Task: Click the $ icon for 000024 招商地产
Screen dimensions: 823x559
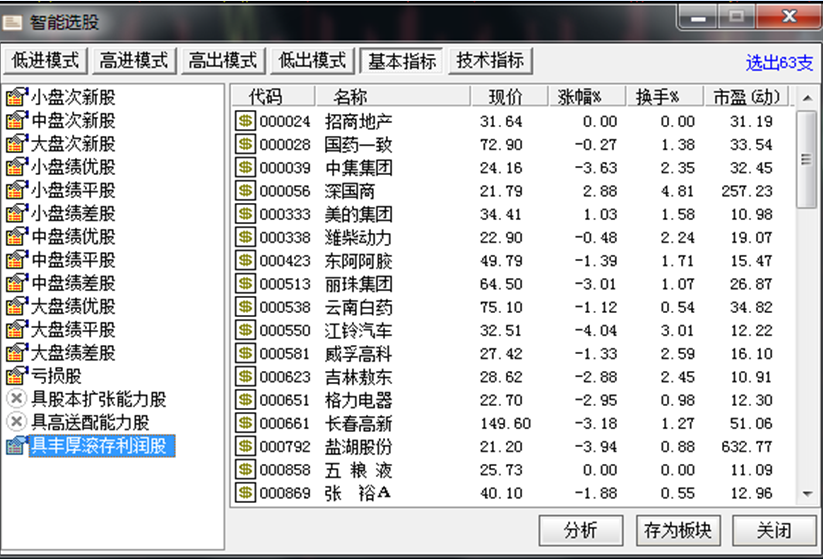Action: [245, 121]
